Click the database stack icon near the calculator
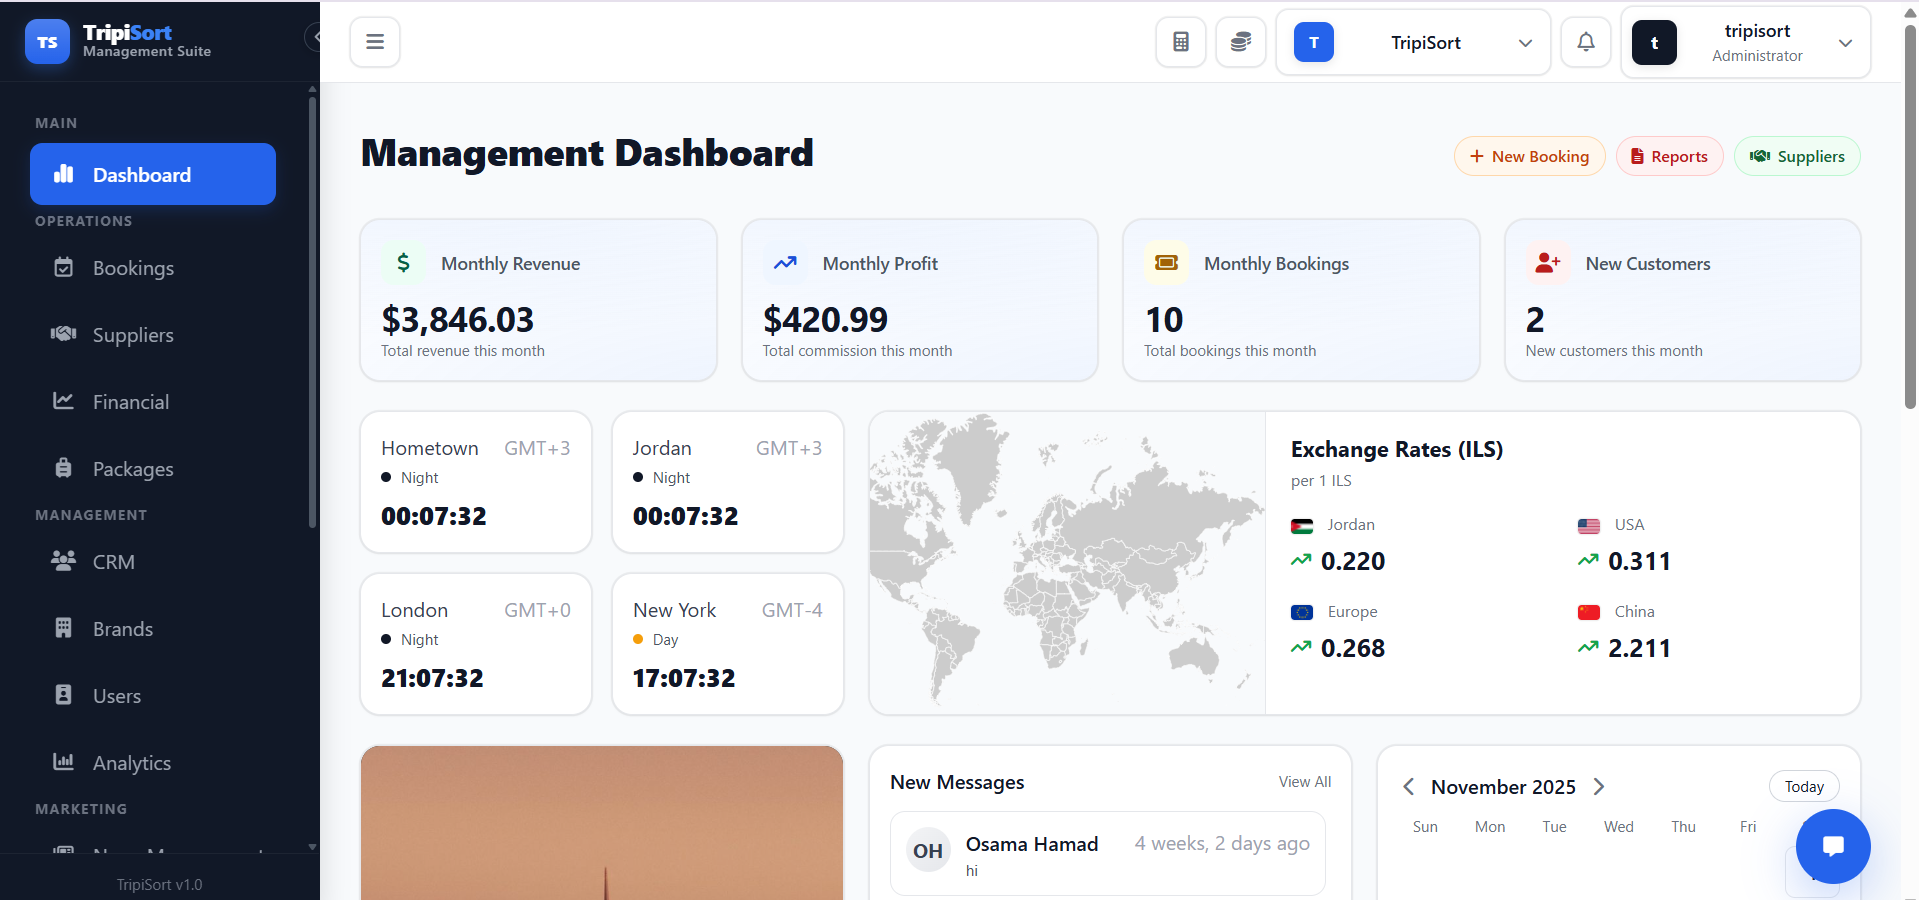 (x=1240, y=41)
